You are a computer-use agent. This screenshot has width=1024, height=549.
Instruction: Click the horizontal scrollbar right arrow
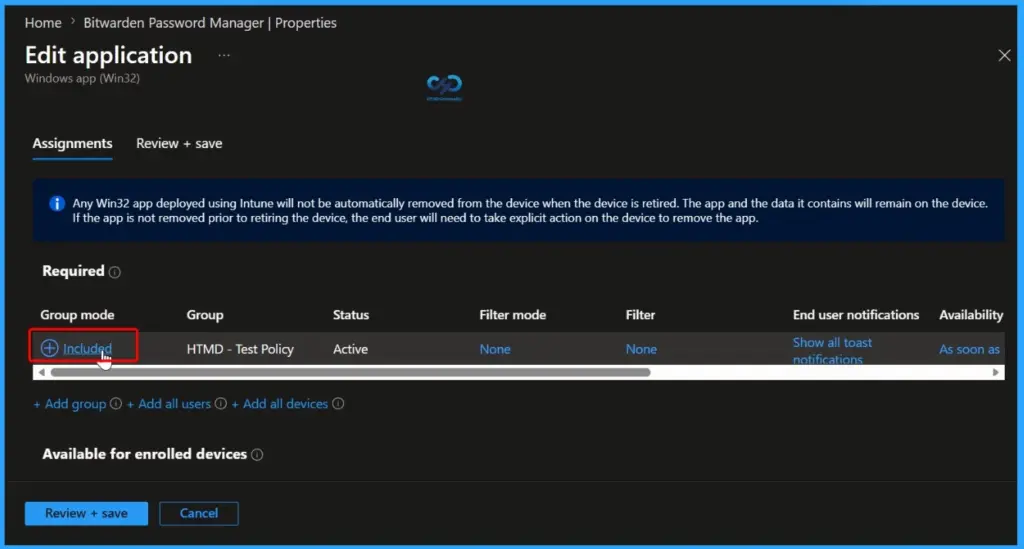point(995,372)
